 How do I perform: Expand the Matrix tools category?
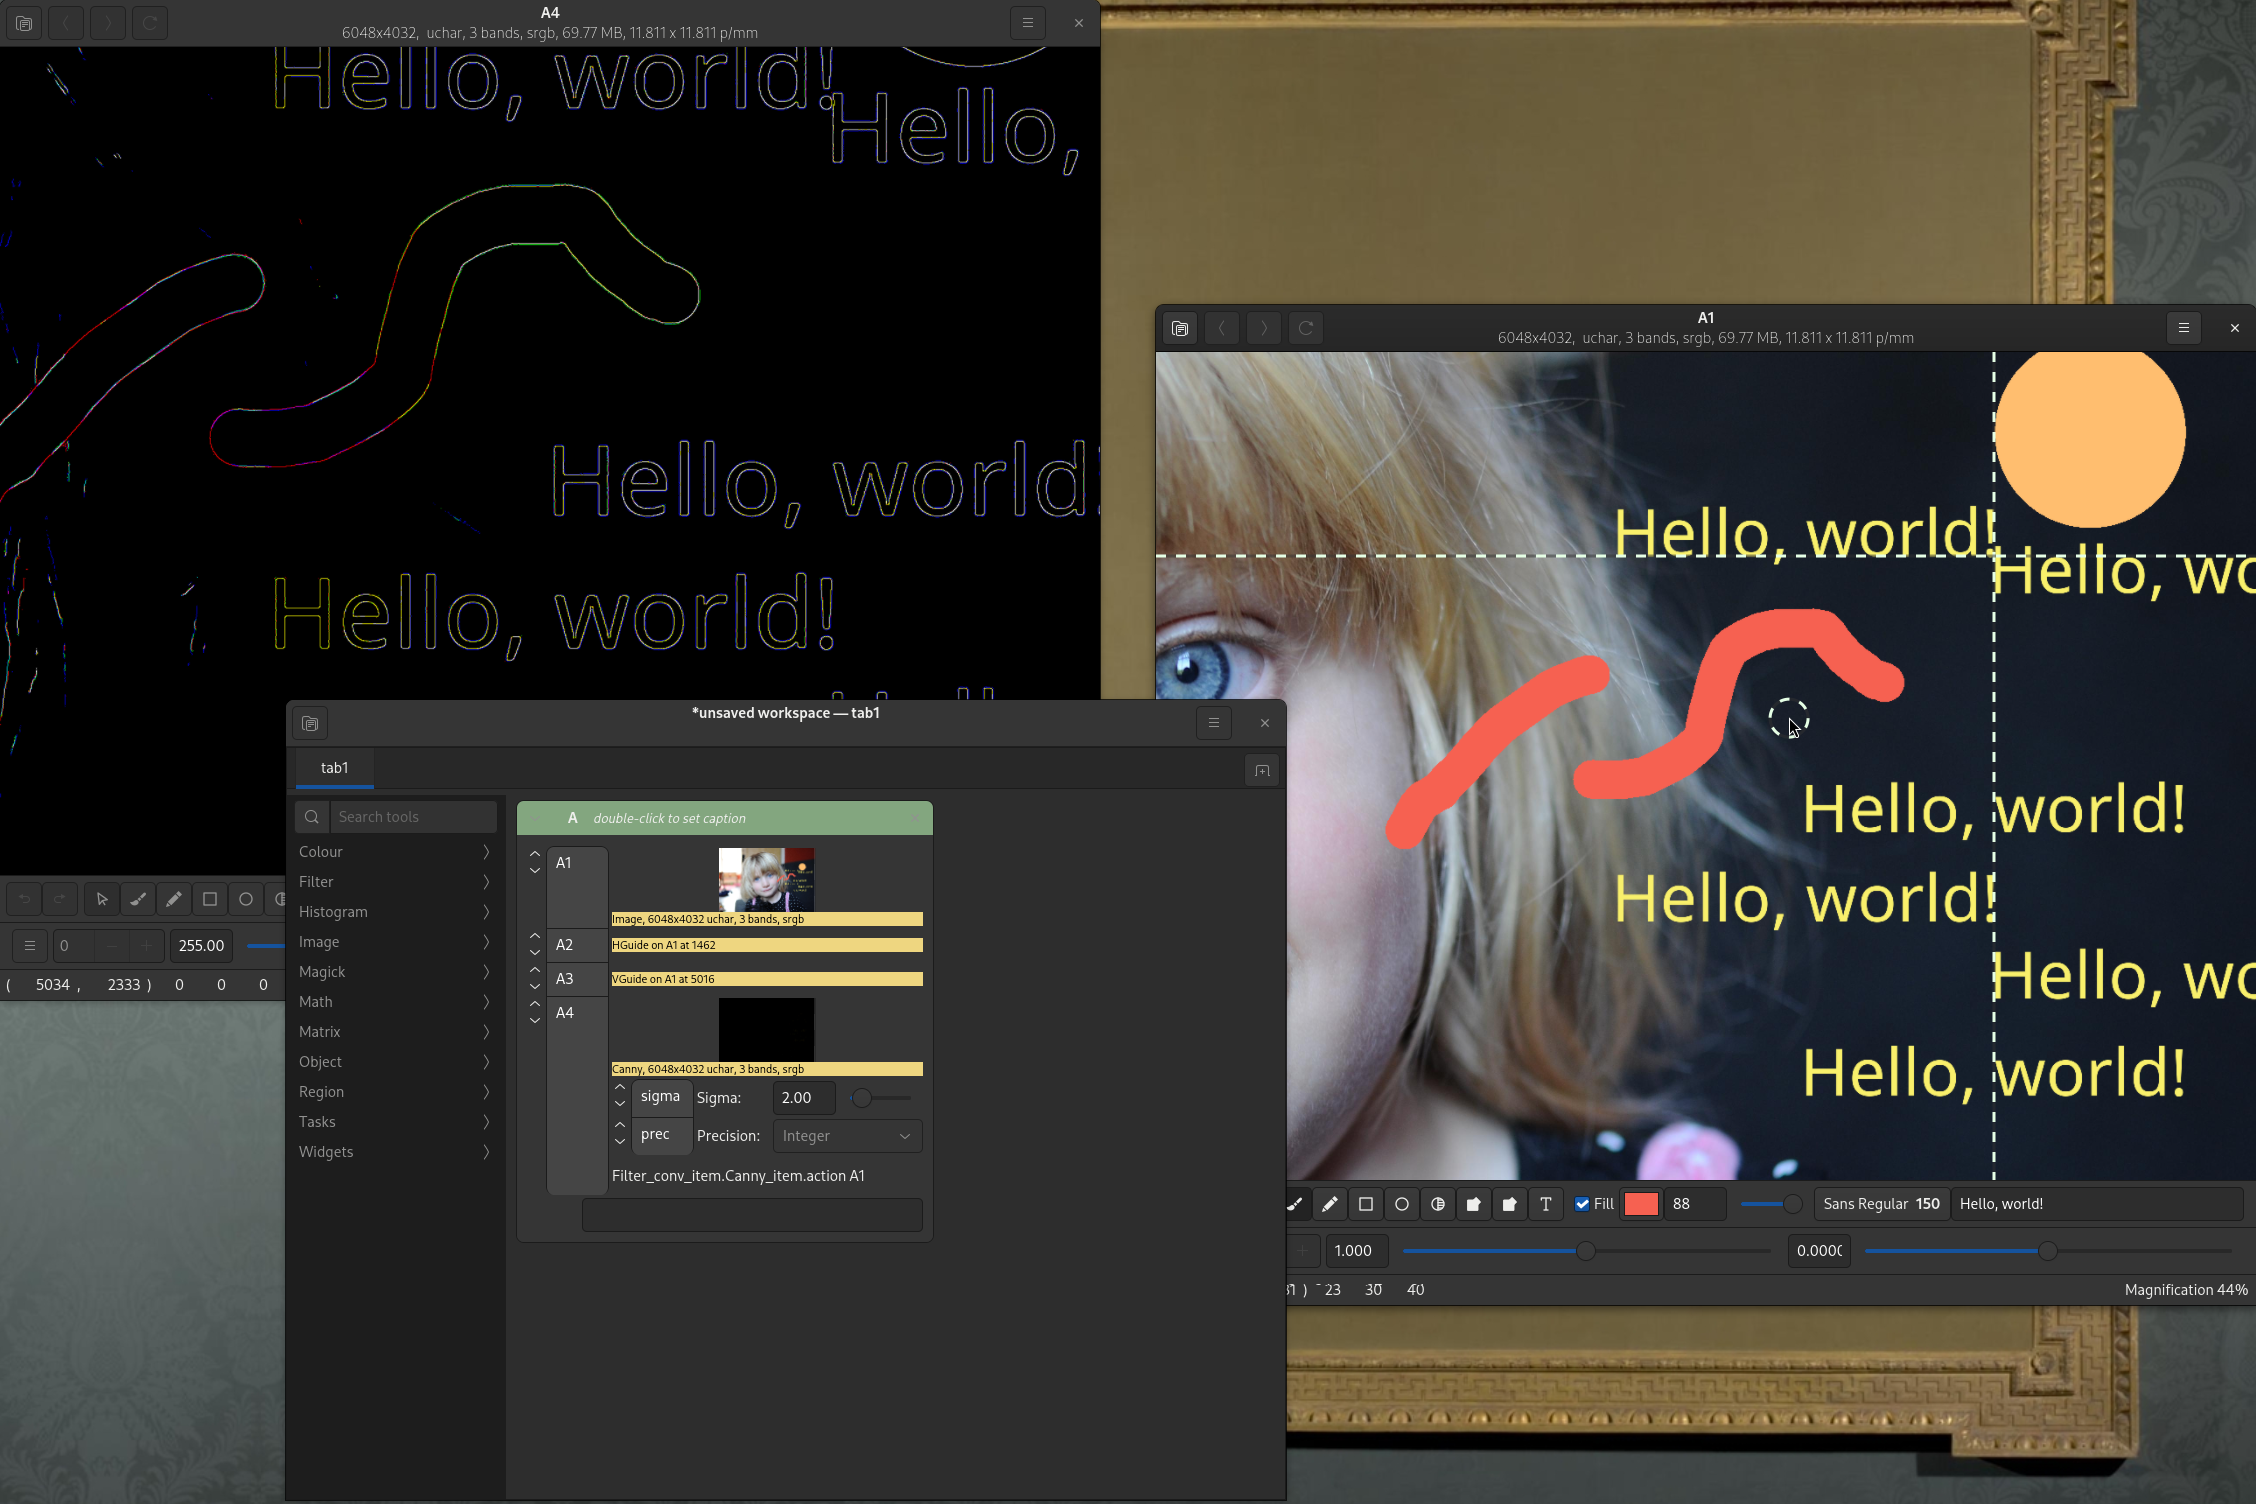pos(395,1032)
